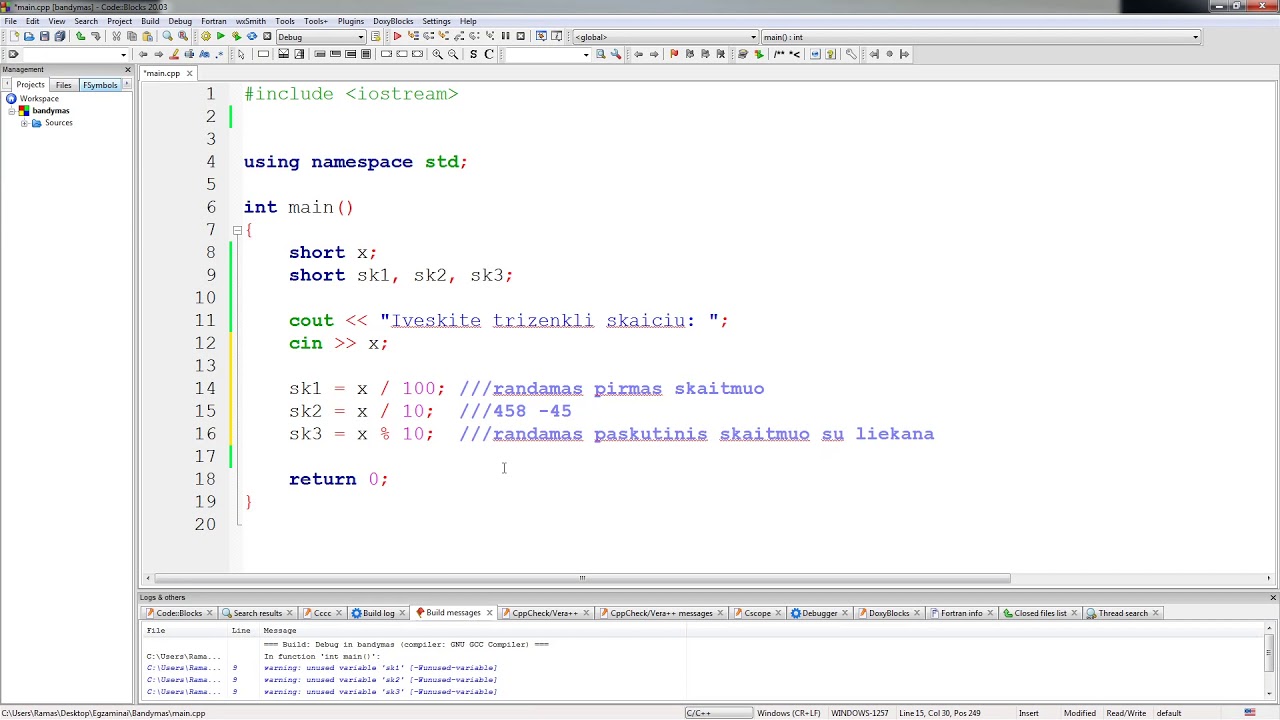Click the Open file icon

click(x=29, y=36)
